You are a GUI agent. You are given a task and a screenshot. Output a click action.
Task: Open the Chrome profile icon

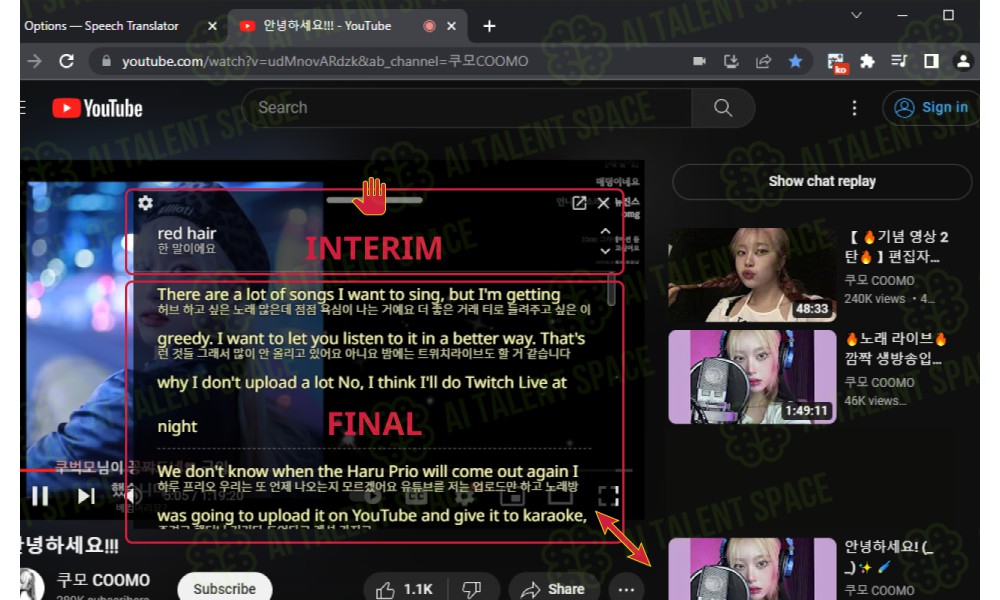click(963, 61)
